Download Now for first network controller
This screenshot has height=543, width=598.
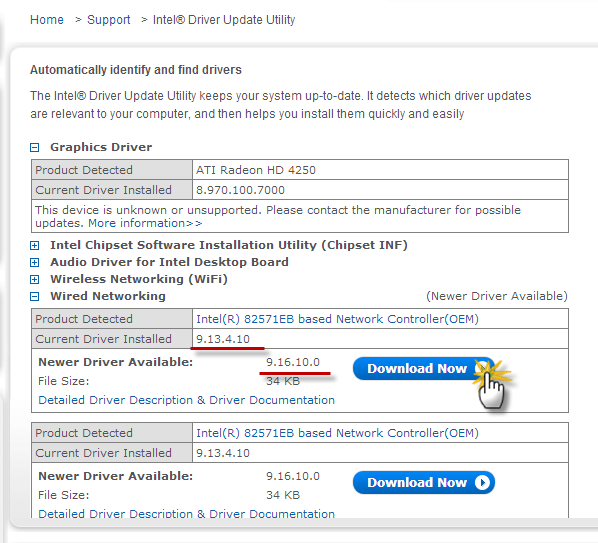click(x=424, y=368)
